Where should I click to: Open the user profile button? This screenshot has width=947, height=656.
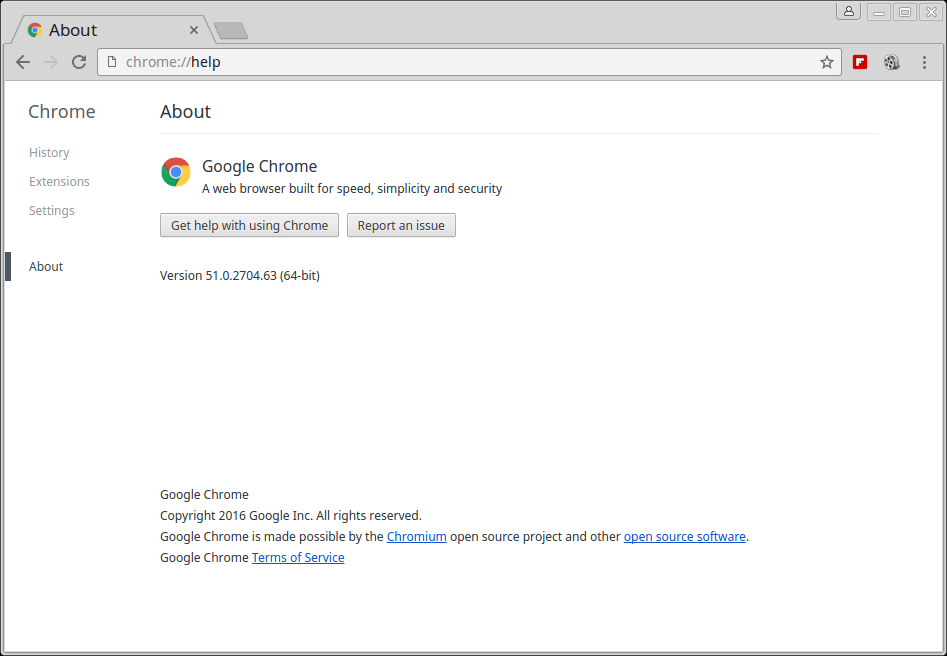tap(849, 11)
